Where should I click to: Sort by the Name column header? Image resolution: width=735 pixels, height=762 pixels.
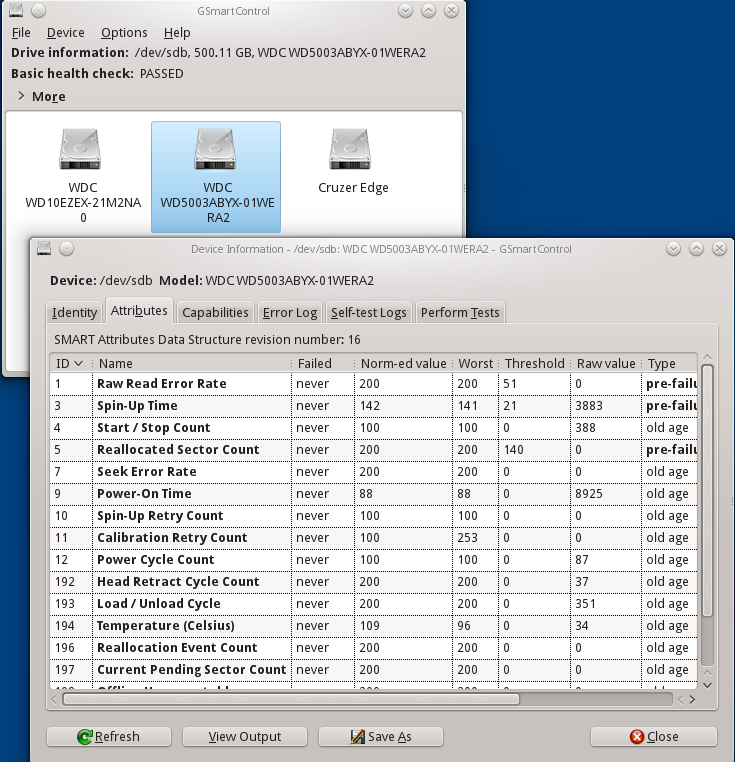pyautogui.click(x=192, y=364)
